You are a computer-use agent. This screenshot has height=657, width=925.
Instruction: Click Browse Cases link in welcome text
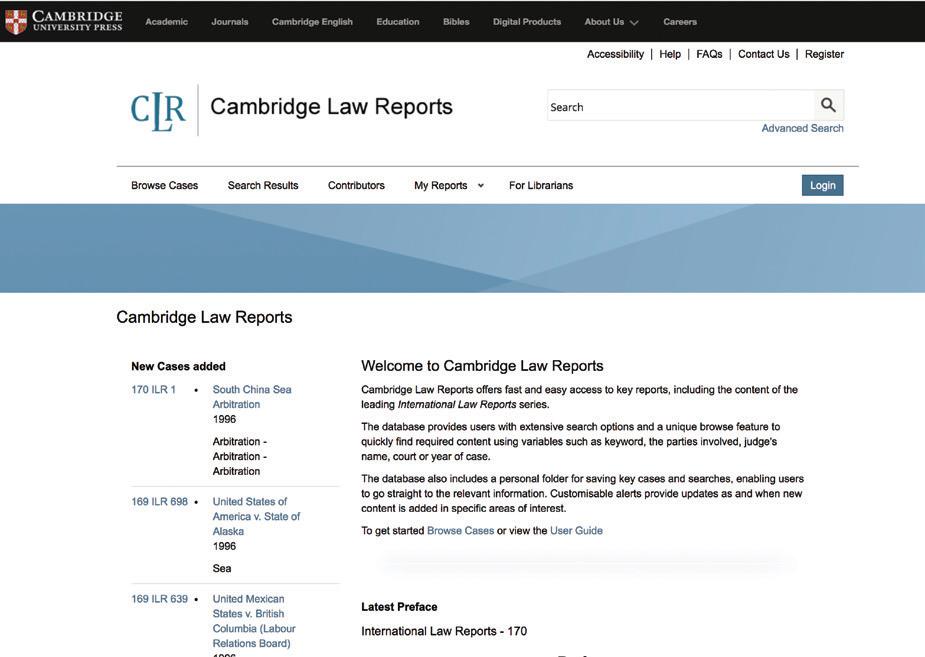point(460,530)
